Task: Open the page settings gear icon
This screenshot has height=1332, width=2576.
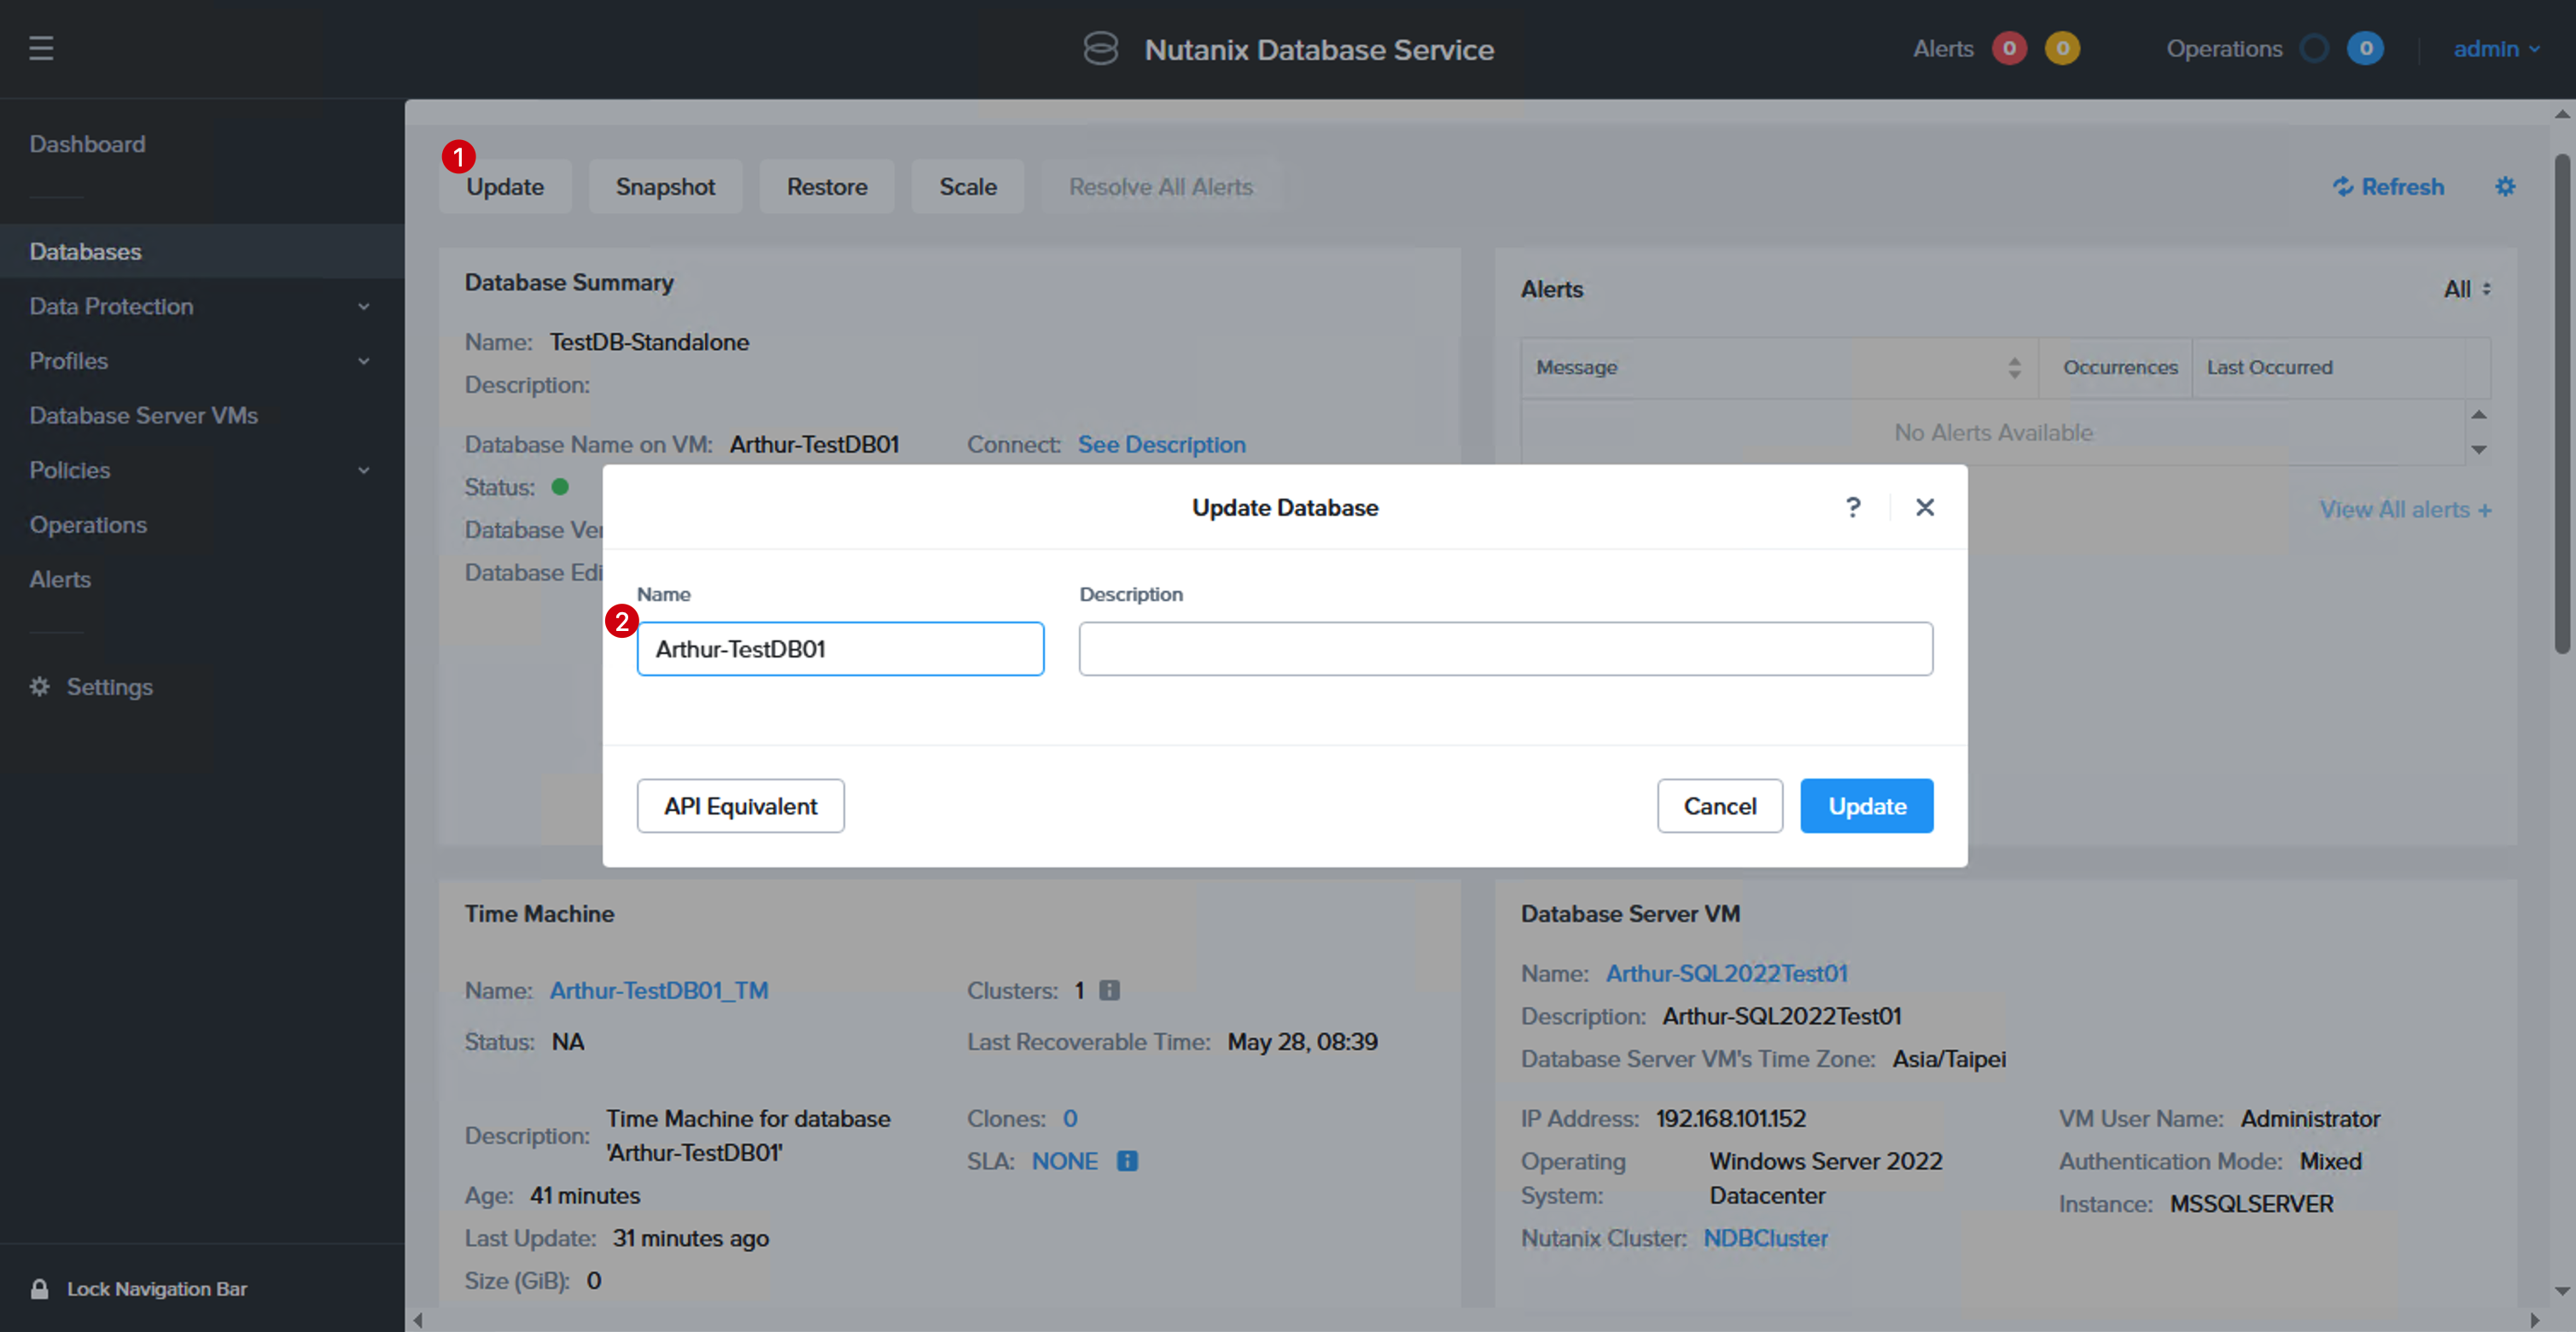Action: click(x=2505, y=187)
